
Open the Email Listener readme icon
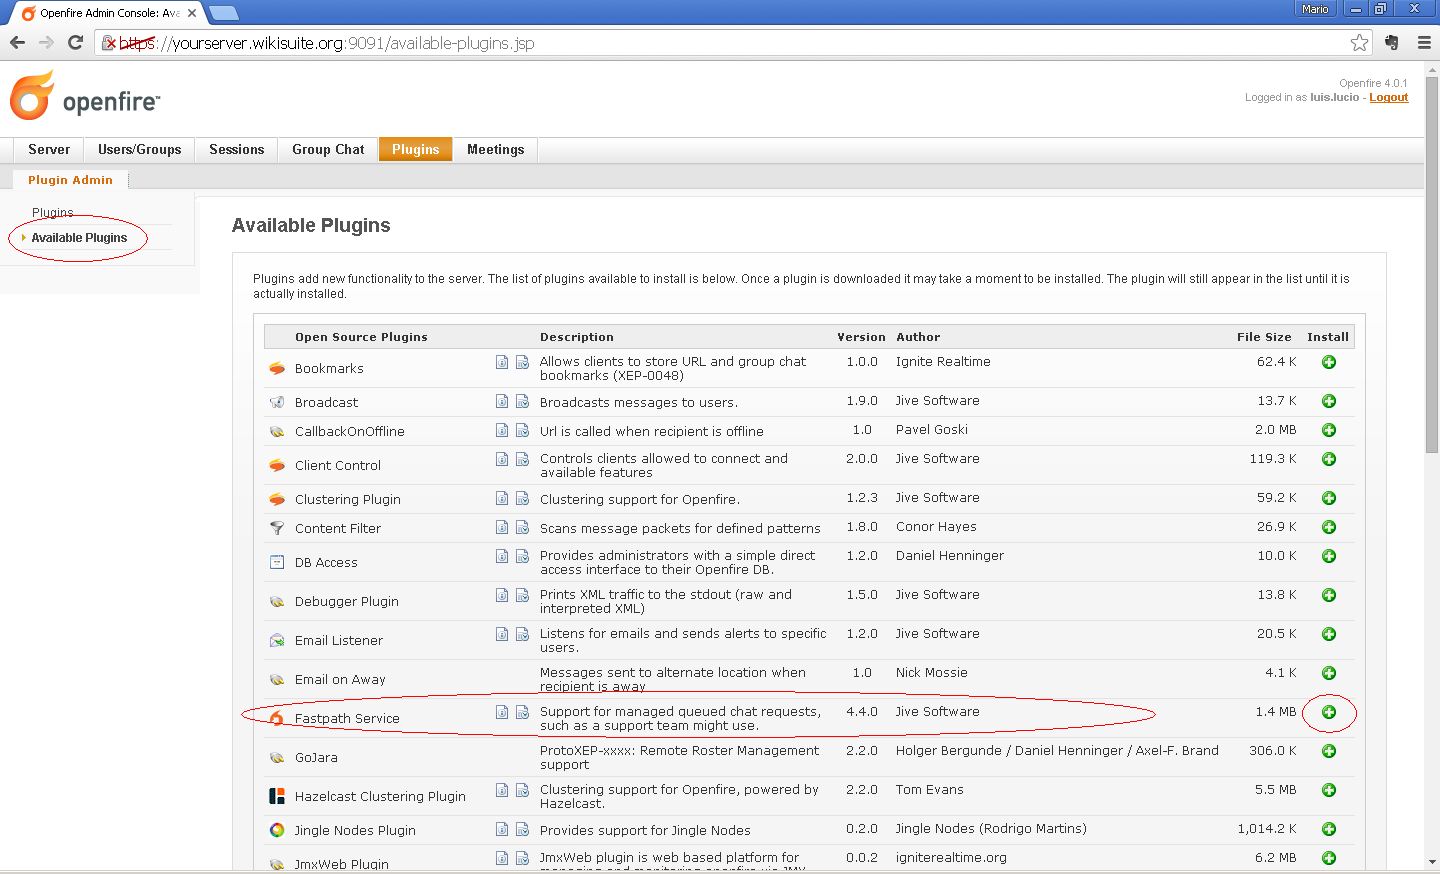click(502, 634)
